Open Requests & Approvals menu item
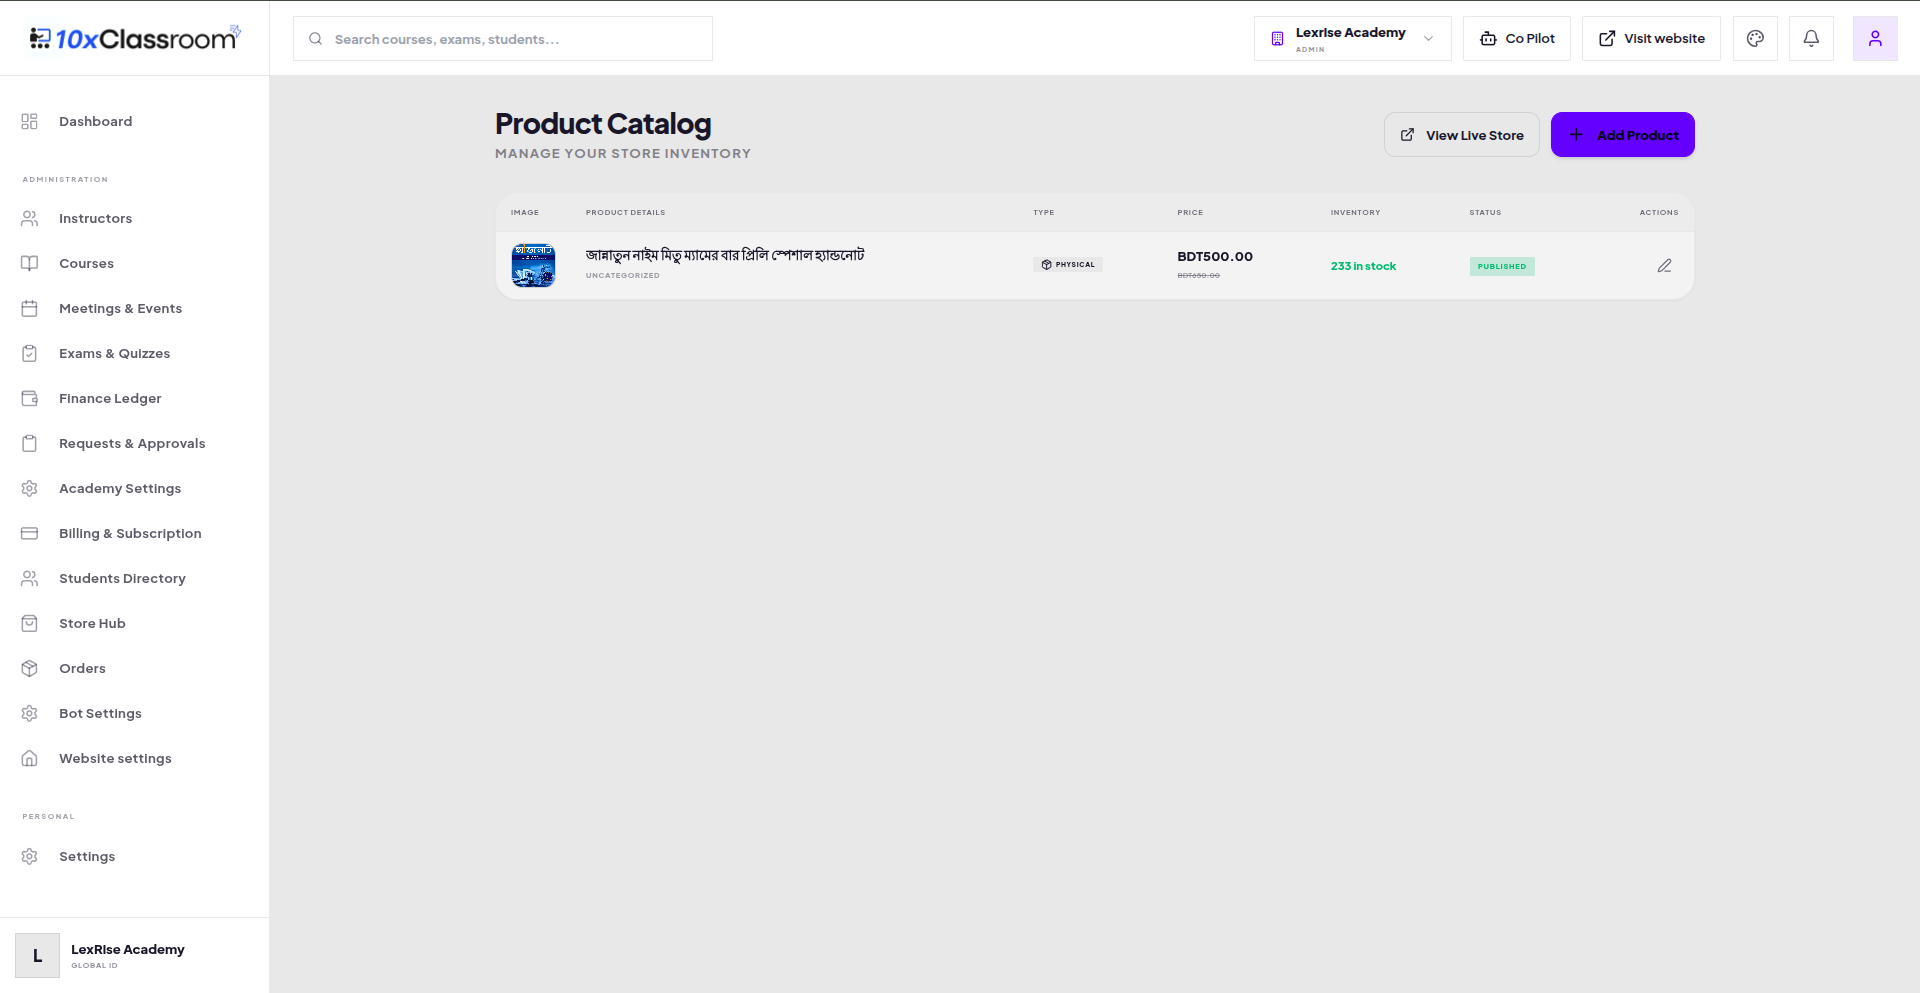1920x993 pixels. tap(134, 443)
